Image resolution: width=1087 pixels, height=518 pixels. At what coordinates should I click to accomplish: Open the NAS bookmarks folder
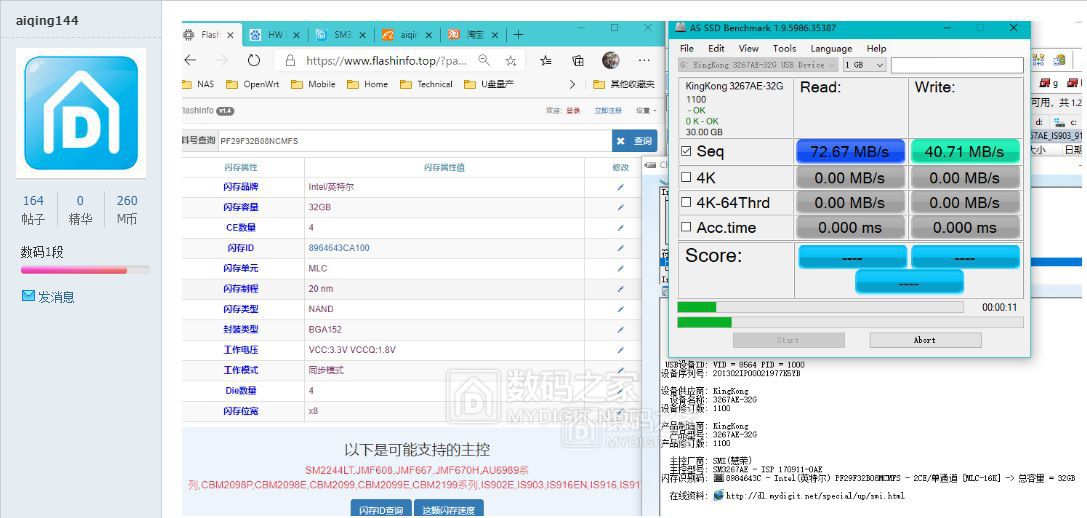(x=199, y=85)
